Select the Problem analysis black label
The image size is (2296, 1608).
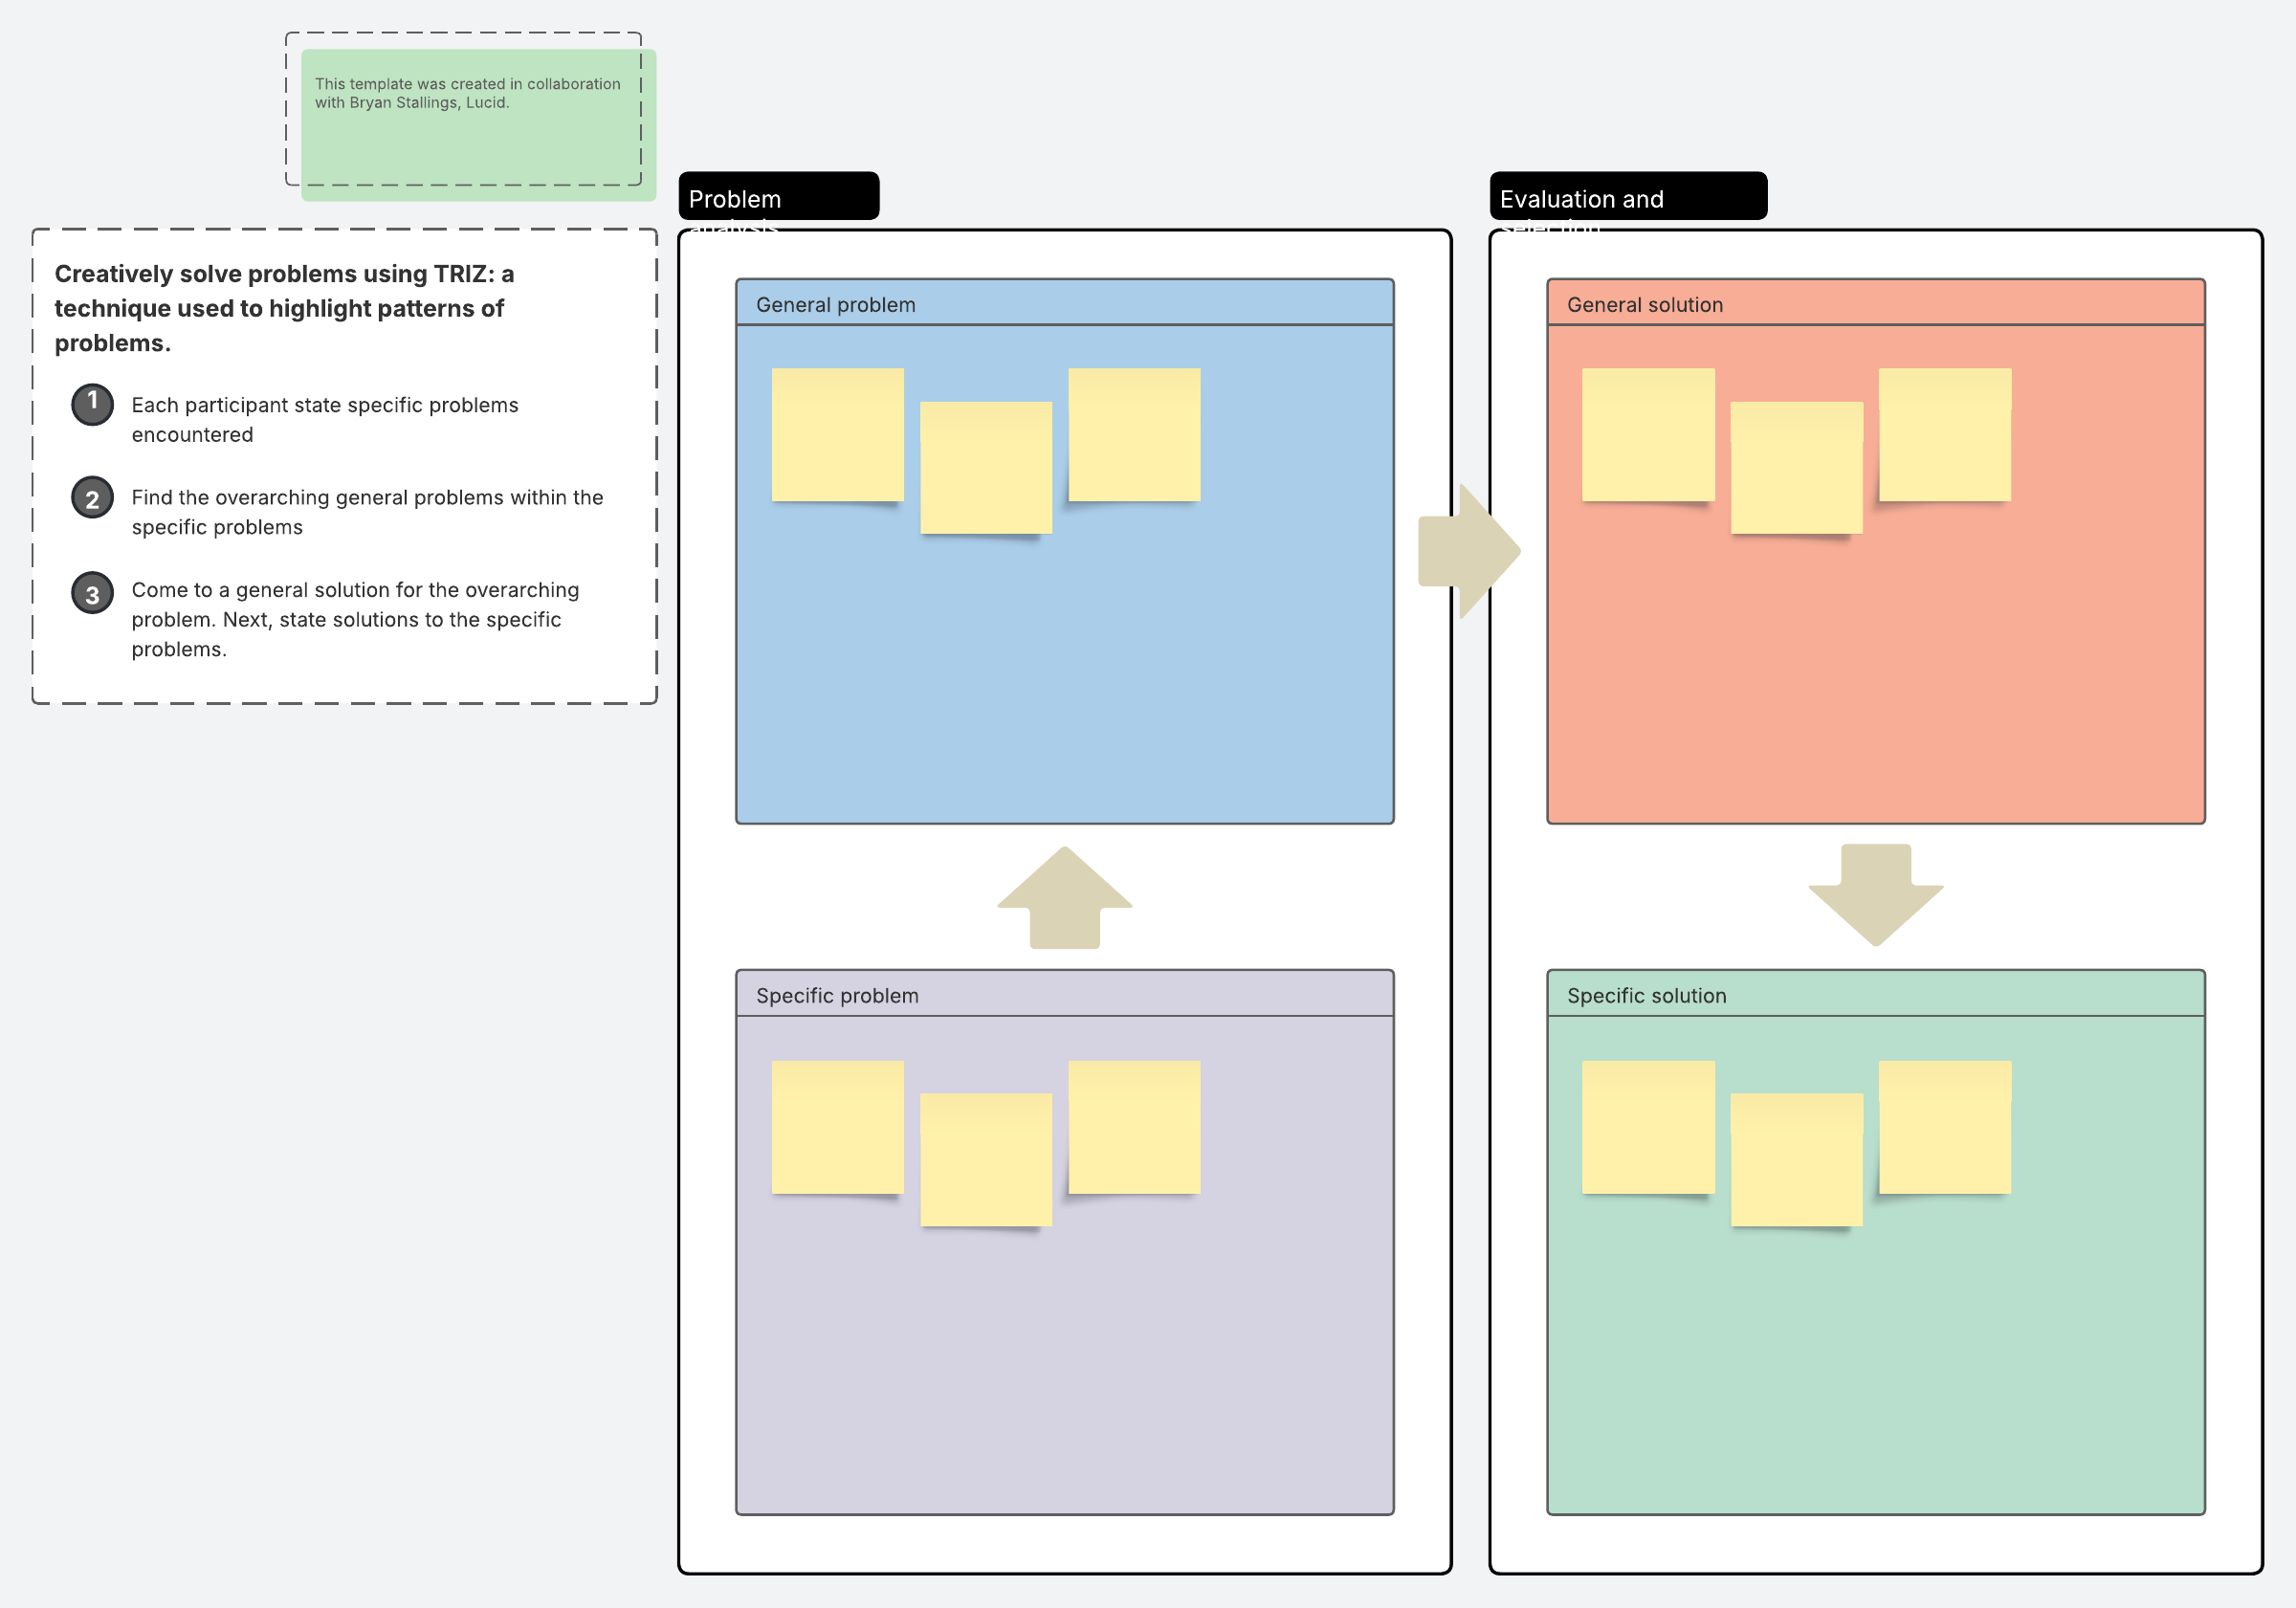778,196
